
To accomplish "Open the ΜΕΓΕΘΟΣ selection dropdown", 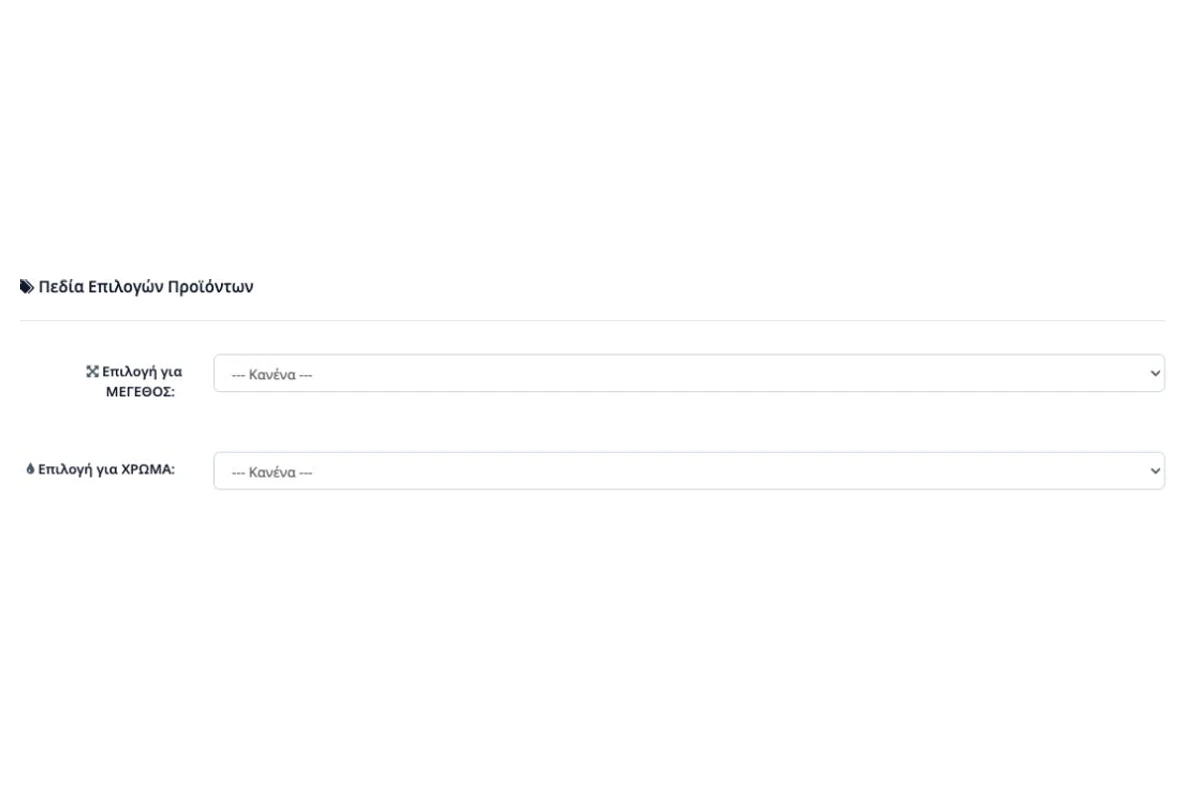I will (x=689, y=373).
